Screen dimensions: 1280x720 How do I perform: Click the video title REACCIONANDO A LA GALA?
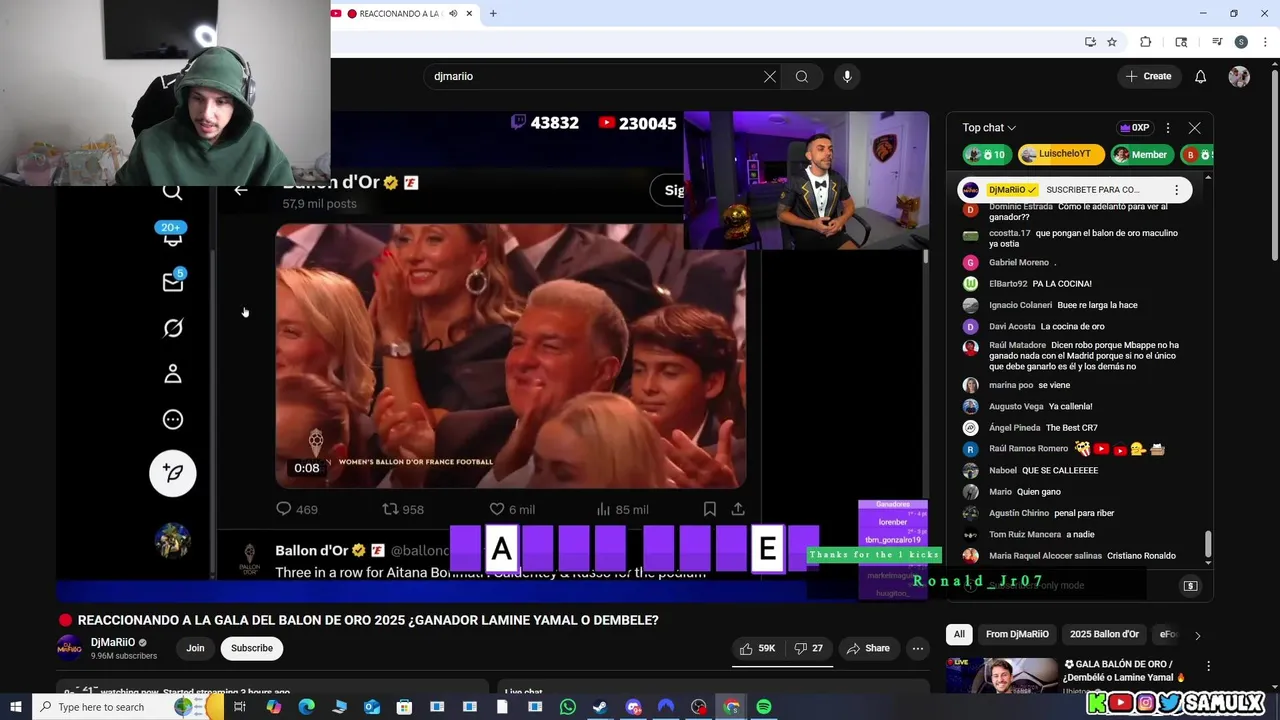[368, 620]
